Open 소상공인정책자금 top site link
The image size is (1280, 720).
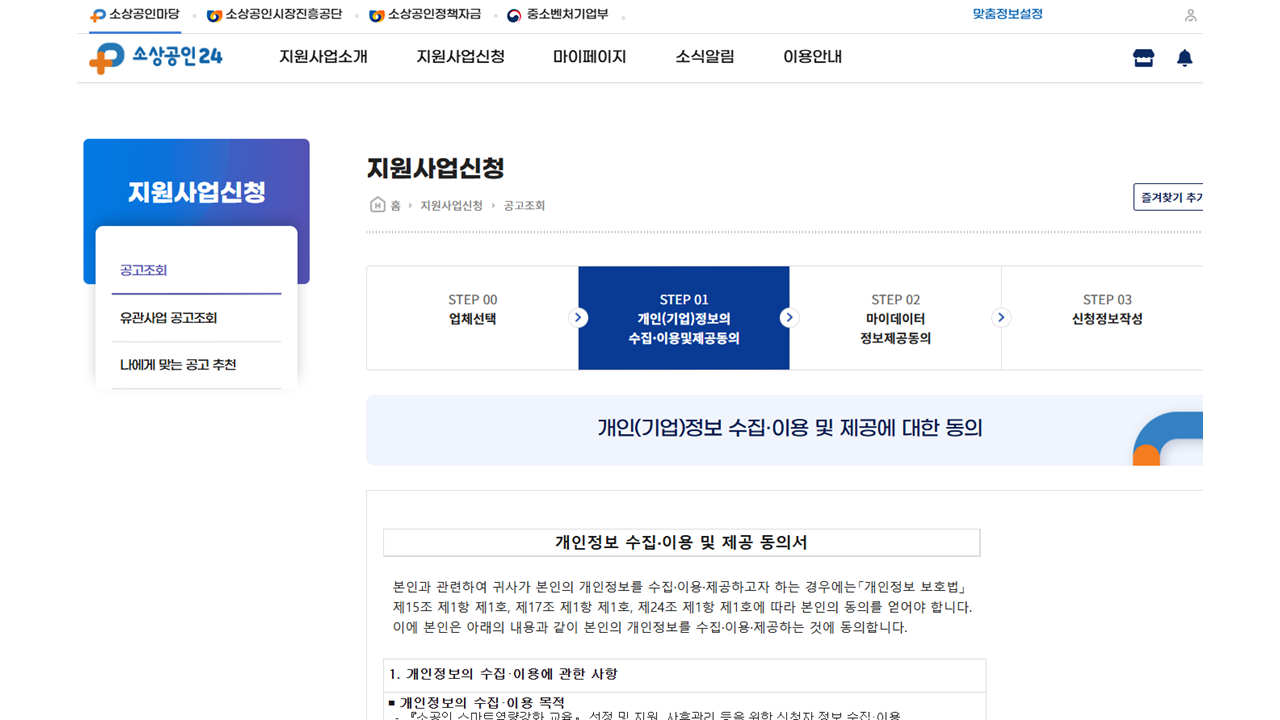pos(425,15)
